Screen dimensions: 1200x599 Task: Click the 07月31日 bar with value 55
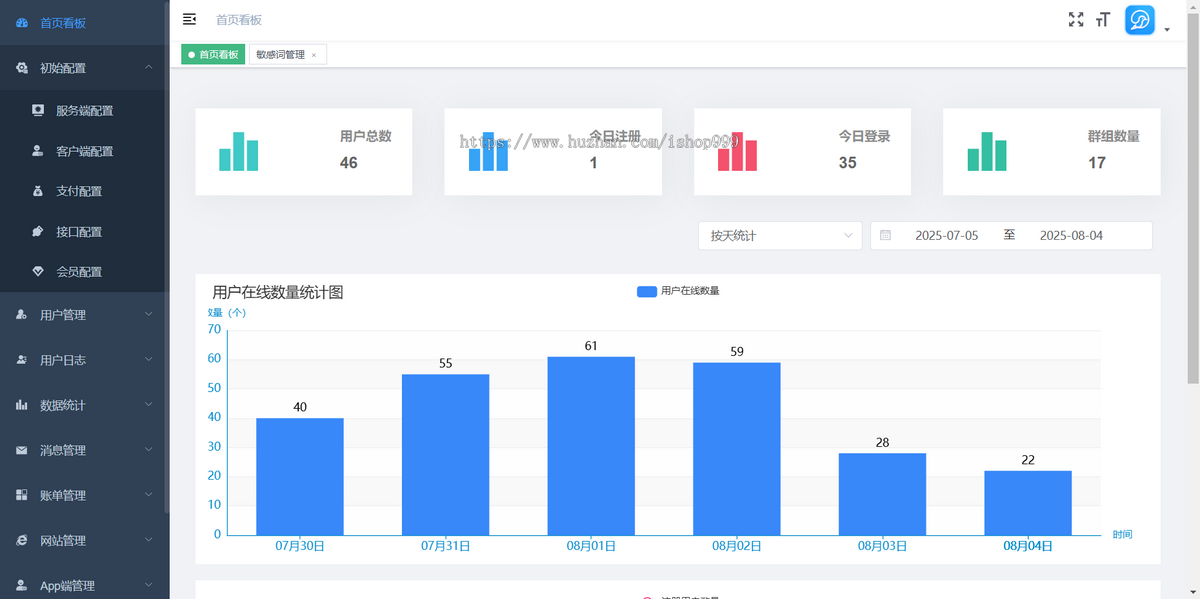coord(446,454)
